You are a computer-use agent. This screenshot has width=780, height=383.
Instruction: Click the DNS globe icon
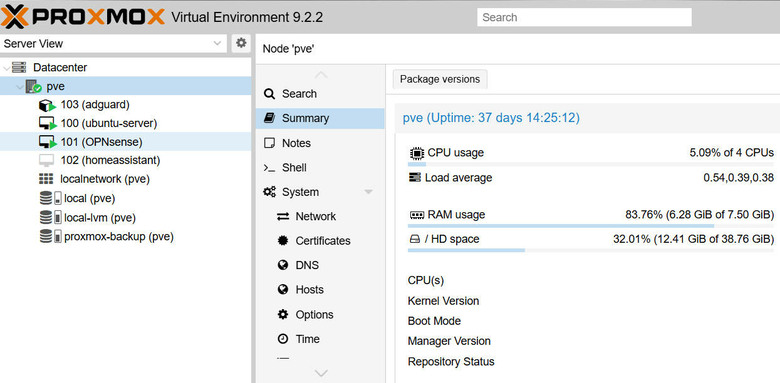(x=283, y=265)
